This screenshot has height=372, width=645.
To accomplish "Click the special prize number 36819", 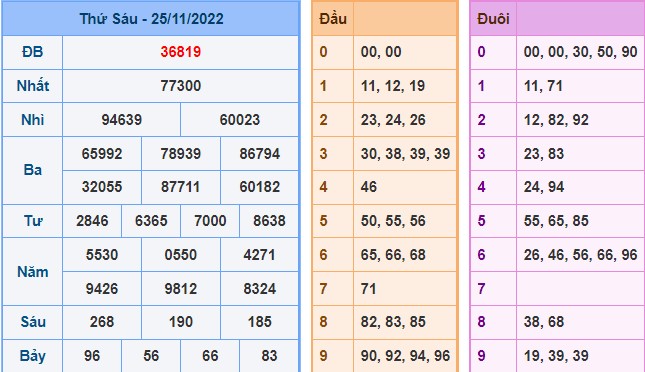I will (181, 52).
